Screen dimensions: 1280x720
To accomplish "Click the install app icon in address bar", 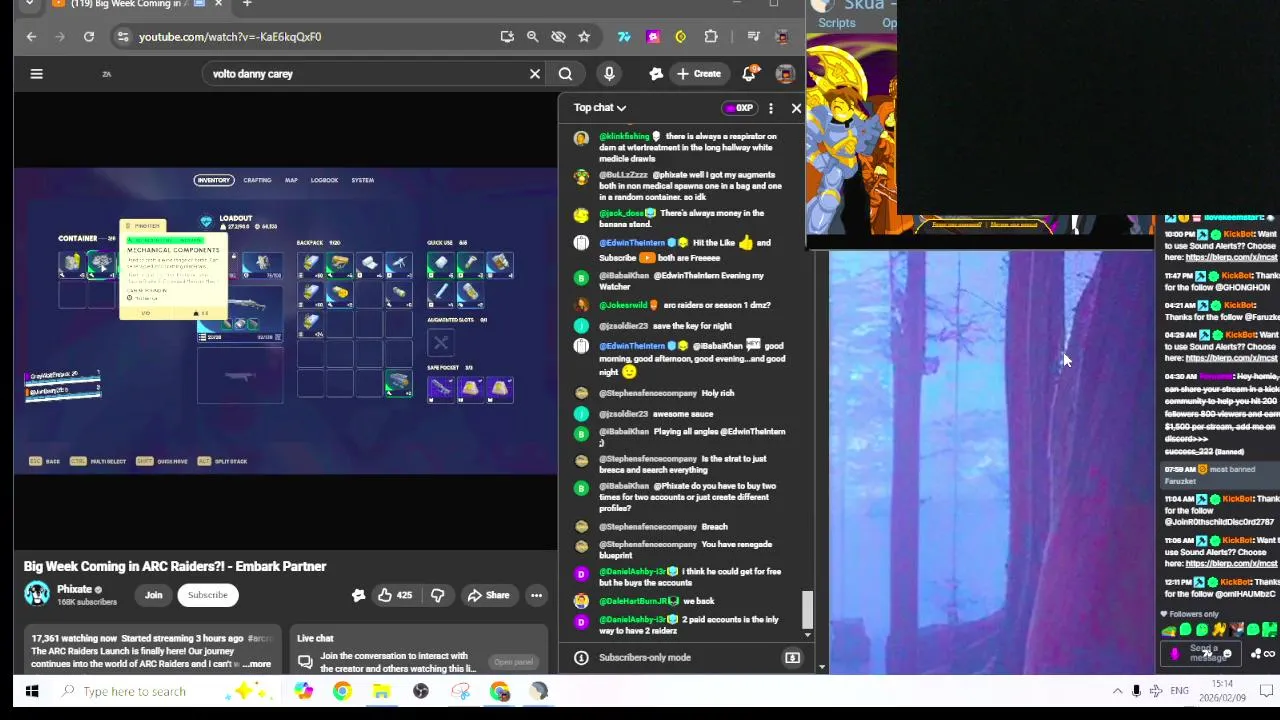I will [507, 37].
